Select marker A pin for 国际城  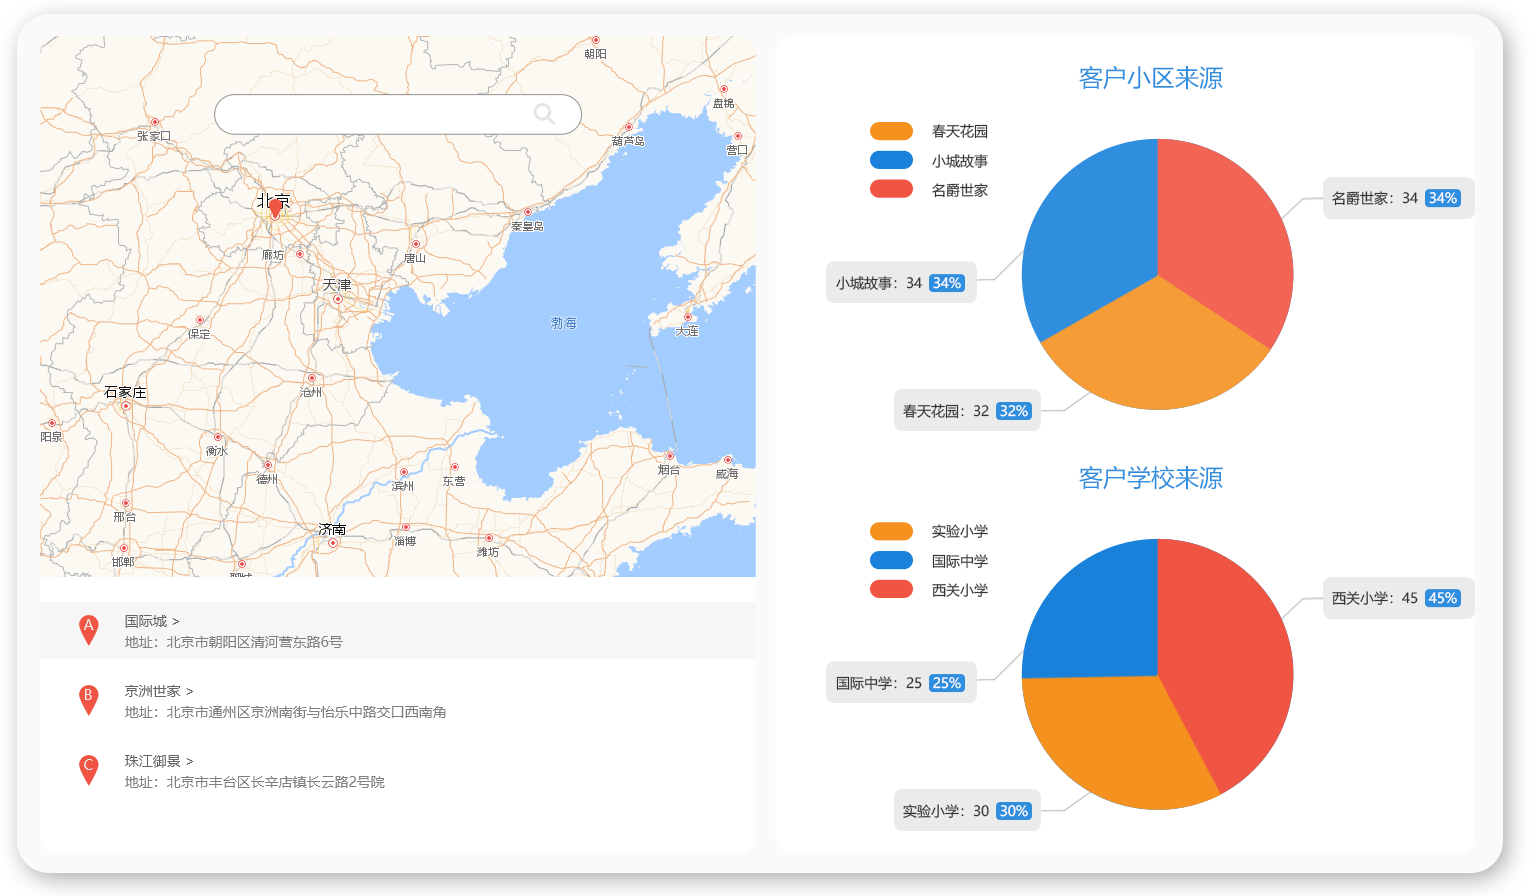pyautogui.click(x=88, y=630)
